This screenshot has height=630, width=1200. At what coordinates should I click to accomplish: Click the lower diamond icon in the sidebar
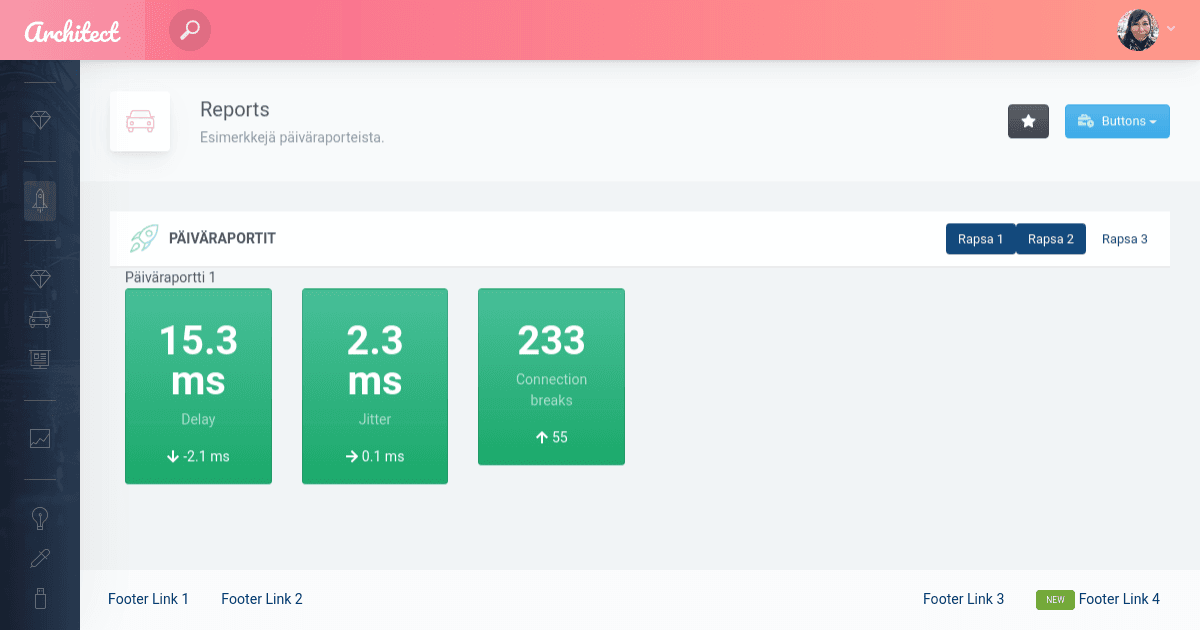40,278
